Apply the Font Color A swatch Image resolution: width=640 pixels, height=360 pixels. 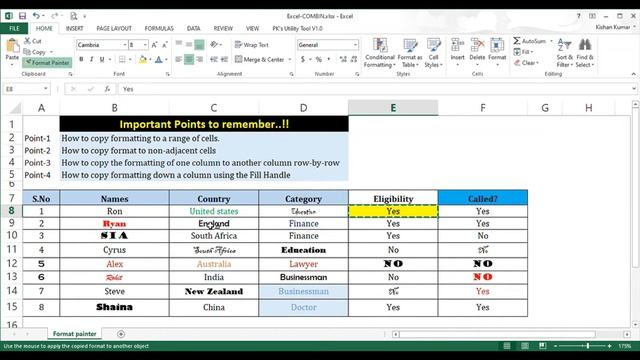159,60
